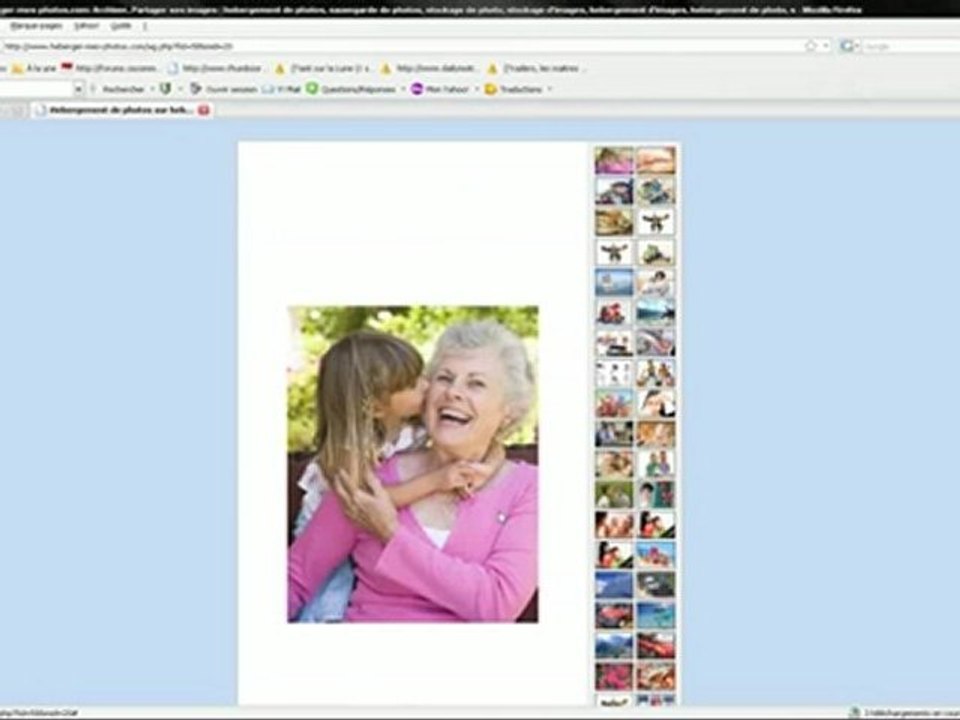Close the 'Hébergement de photos' tab
Image resolution: width=960 pixels, height=720 pixels.
(x=204, y=110)
